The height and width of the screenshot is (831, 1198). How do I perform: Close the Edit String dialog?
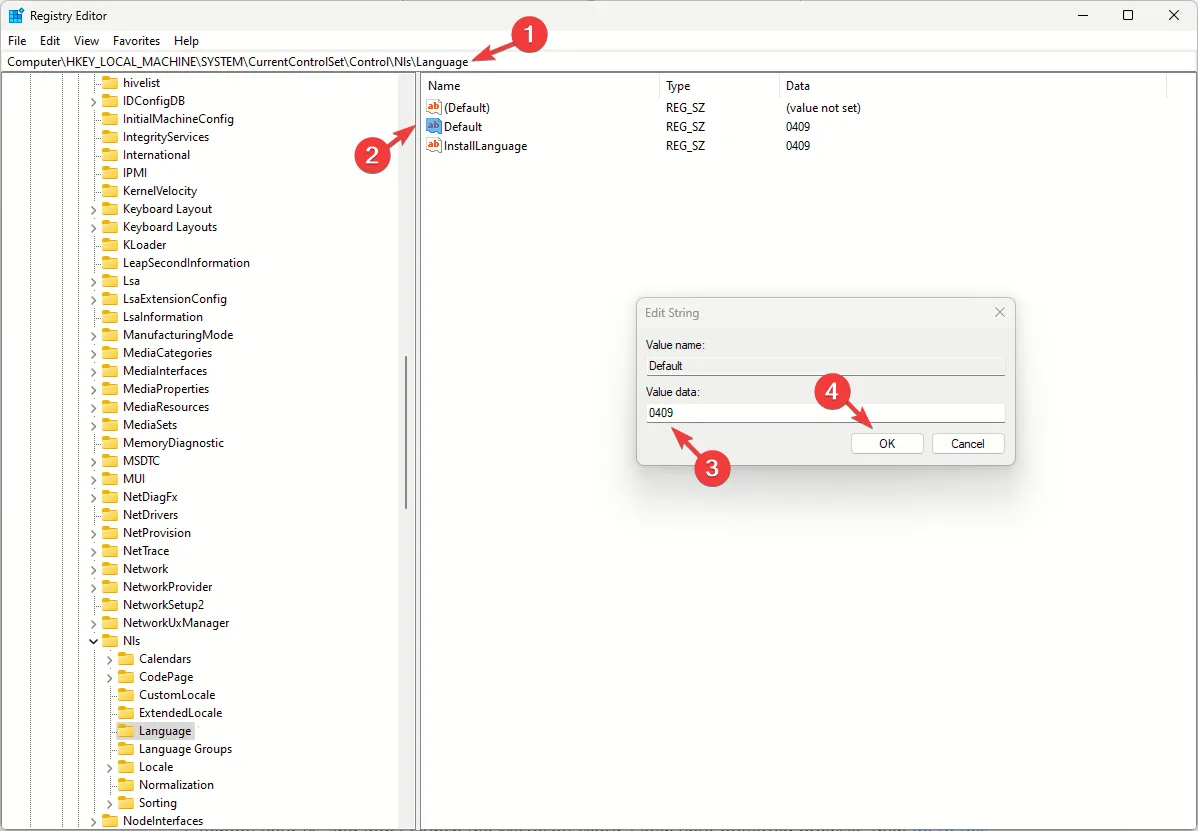999,312
